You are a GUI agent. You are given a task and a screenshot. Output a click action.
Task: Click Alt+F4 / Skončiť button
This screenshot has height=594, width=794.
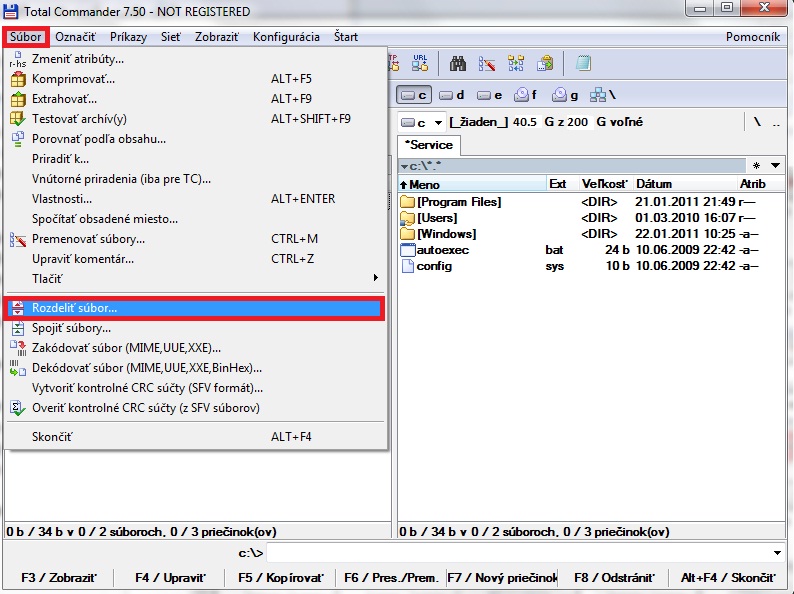click(x=728, y=578)
